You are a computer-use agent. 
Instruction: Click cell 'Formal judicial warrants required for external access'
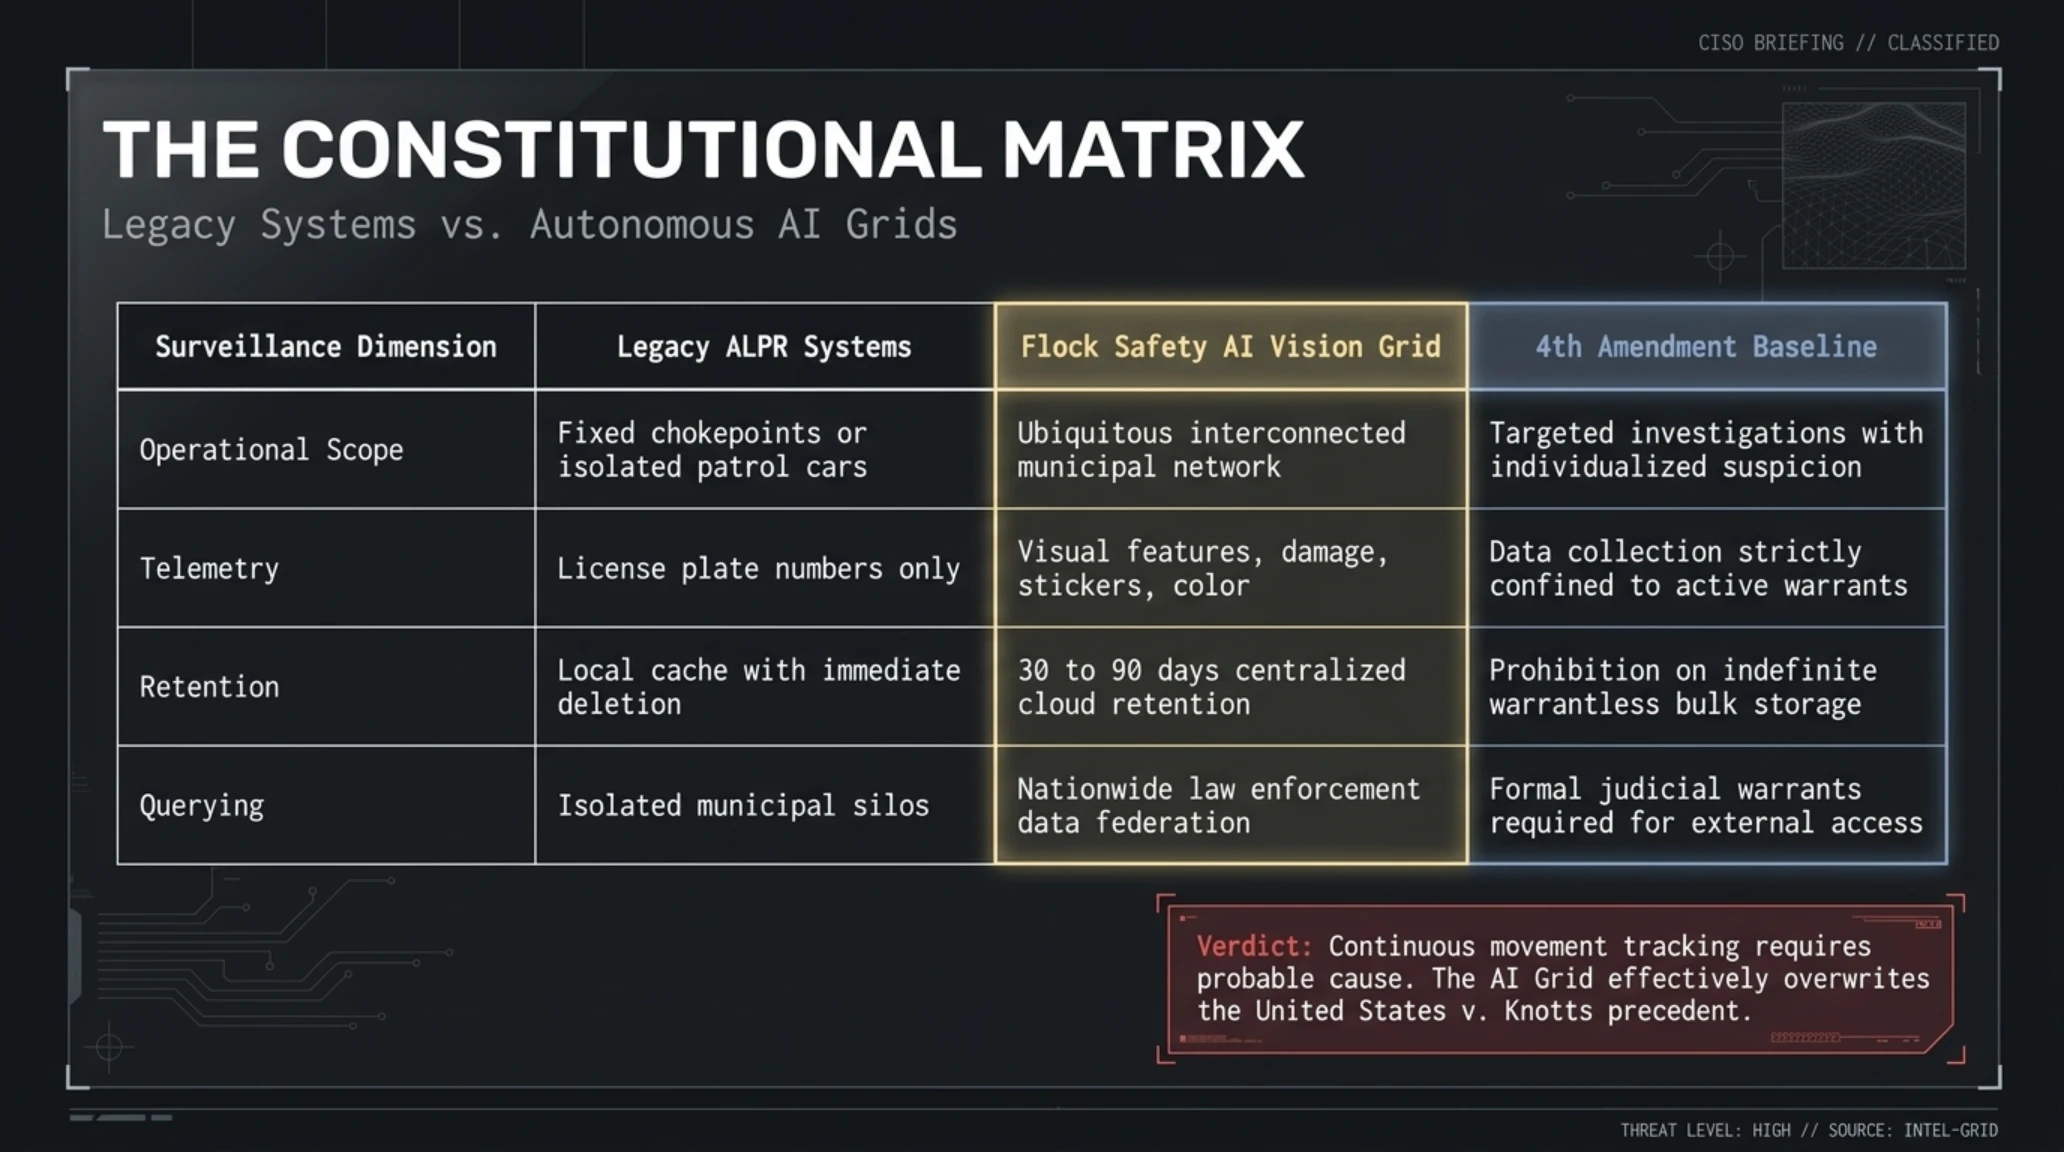[x=1706, y=806]
